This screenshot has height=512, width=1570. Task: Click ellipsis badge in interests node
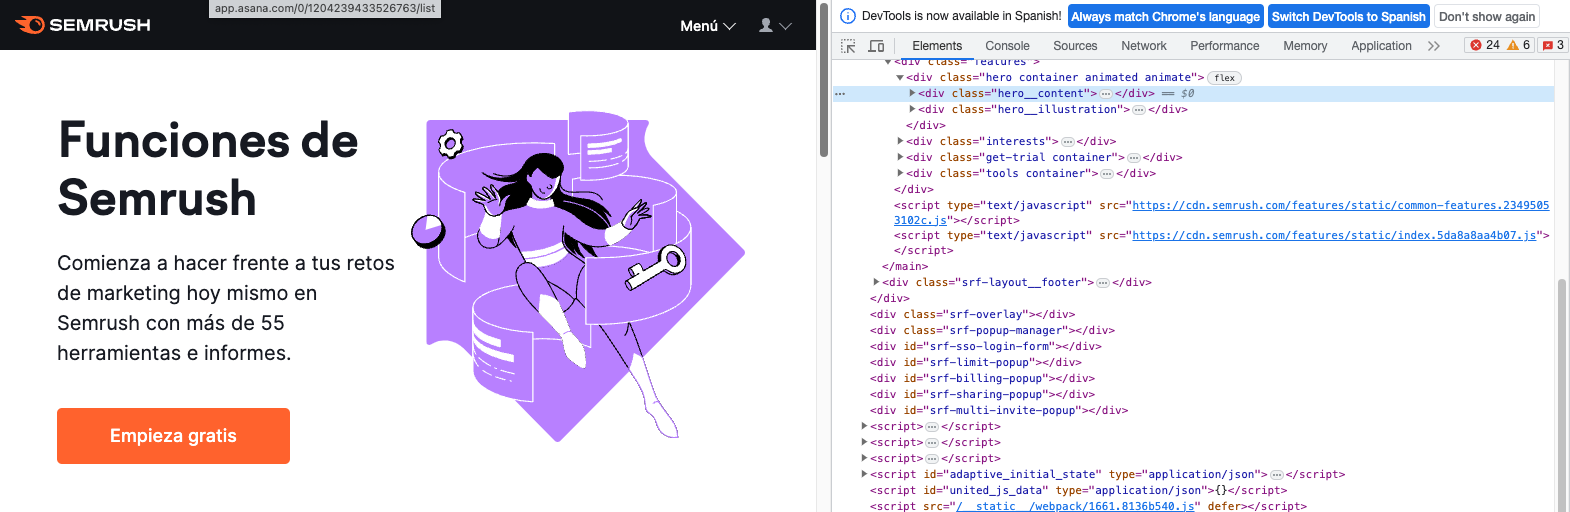coord(1067,141)
